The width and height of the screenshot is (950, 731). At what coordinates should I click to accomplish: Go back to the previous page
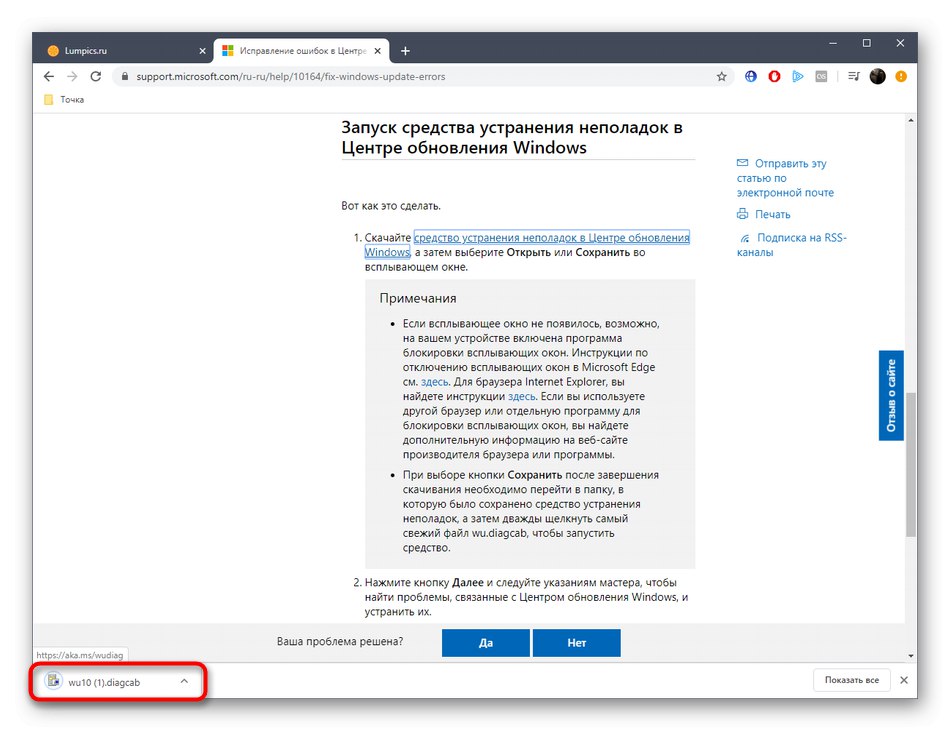coord(49,76)
